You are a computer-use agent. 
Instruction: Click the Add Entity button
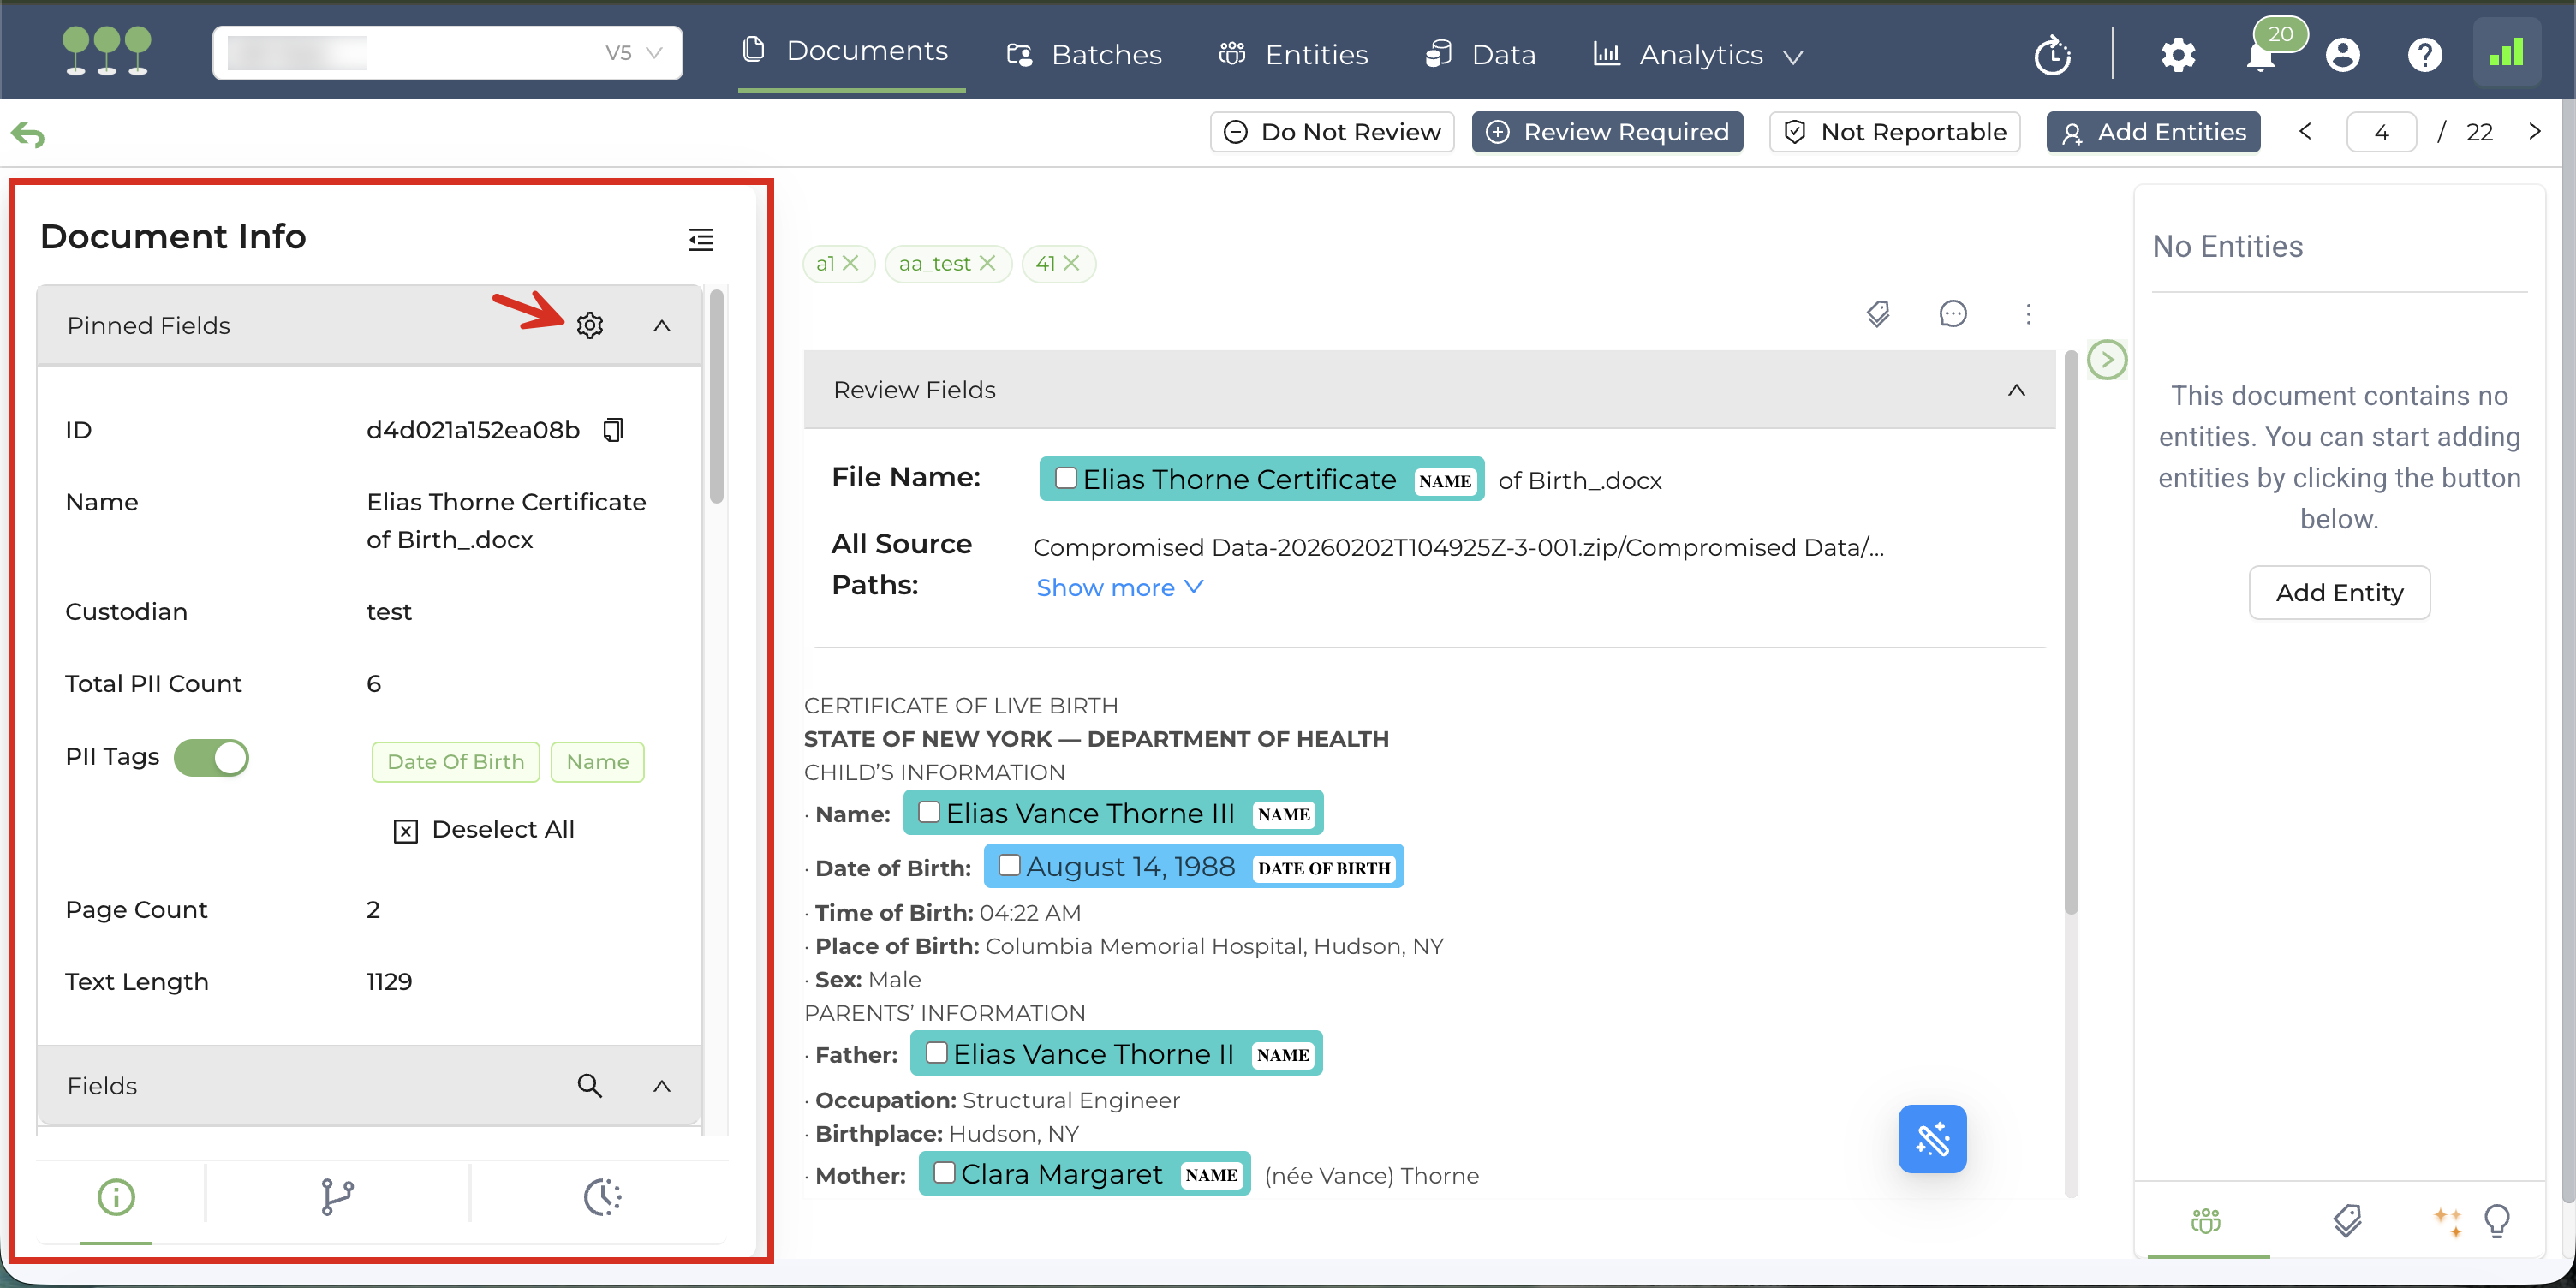(x=2338, y=593)
